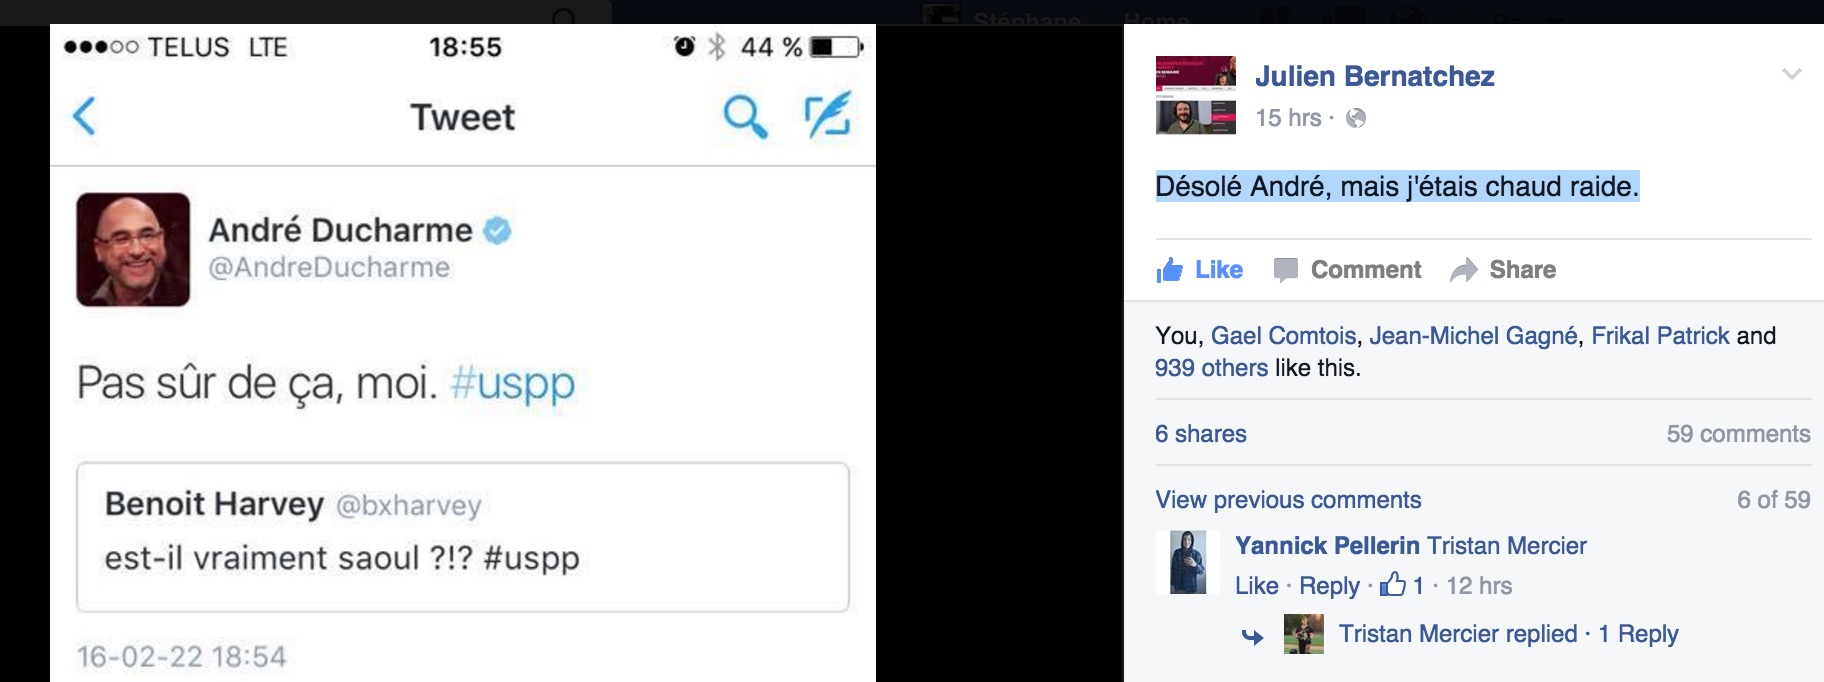Screen dimensions: 1824x682
Task: Tap the back arrow in Tweet header
Action: [85, 116]
